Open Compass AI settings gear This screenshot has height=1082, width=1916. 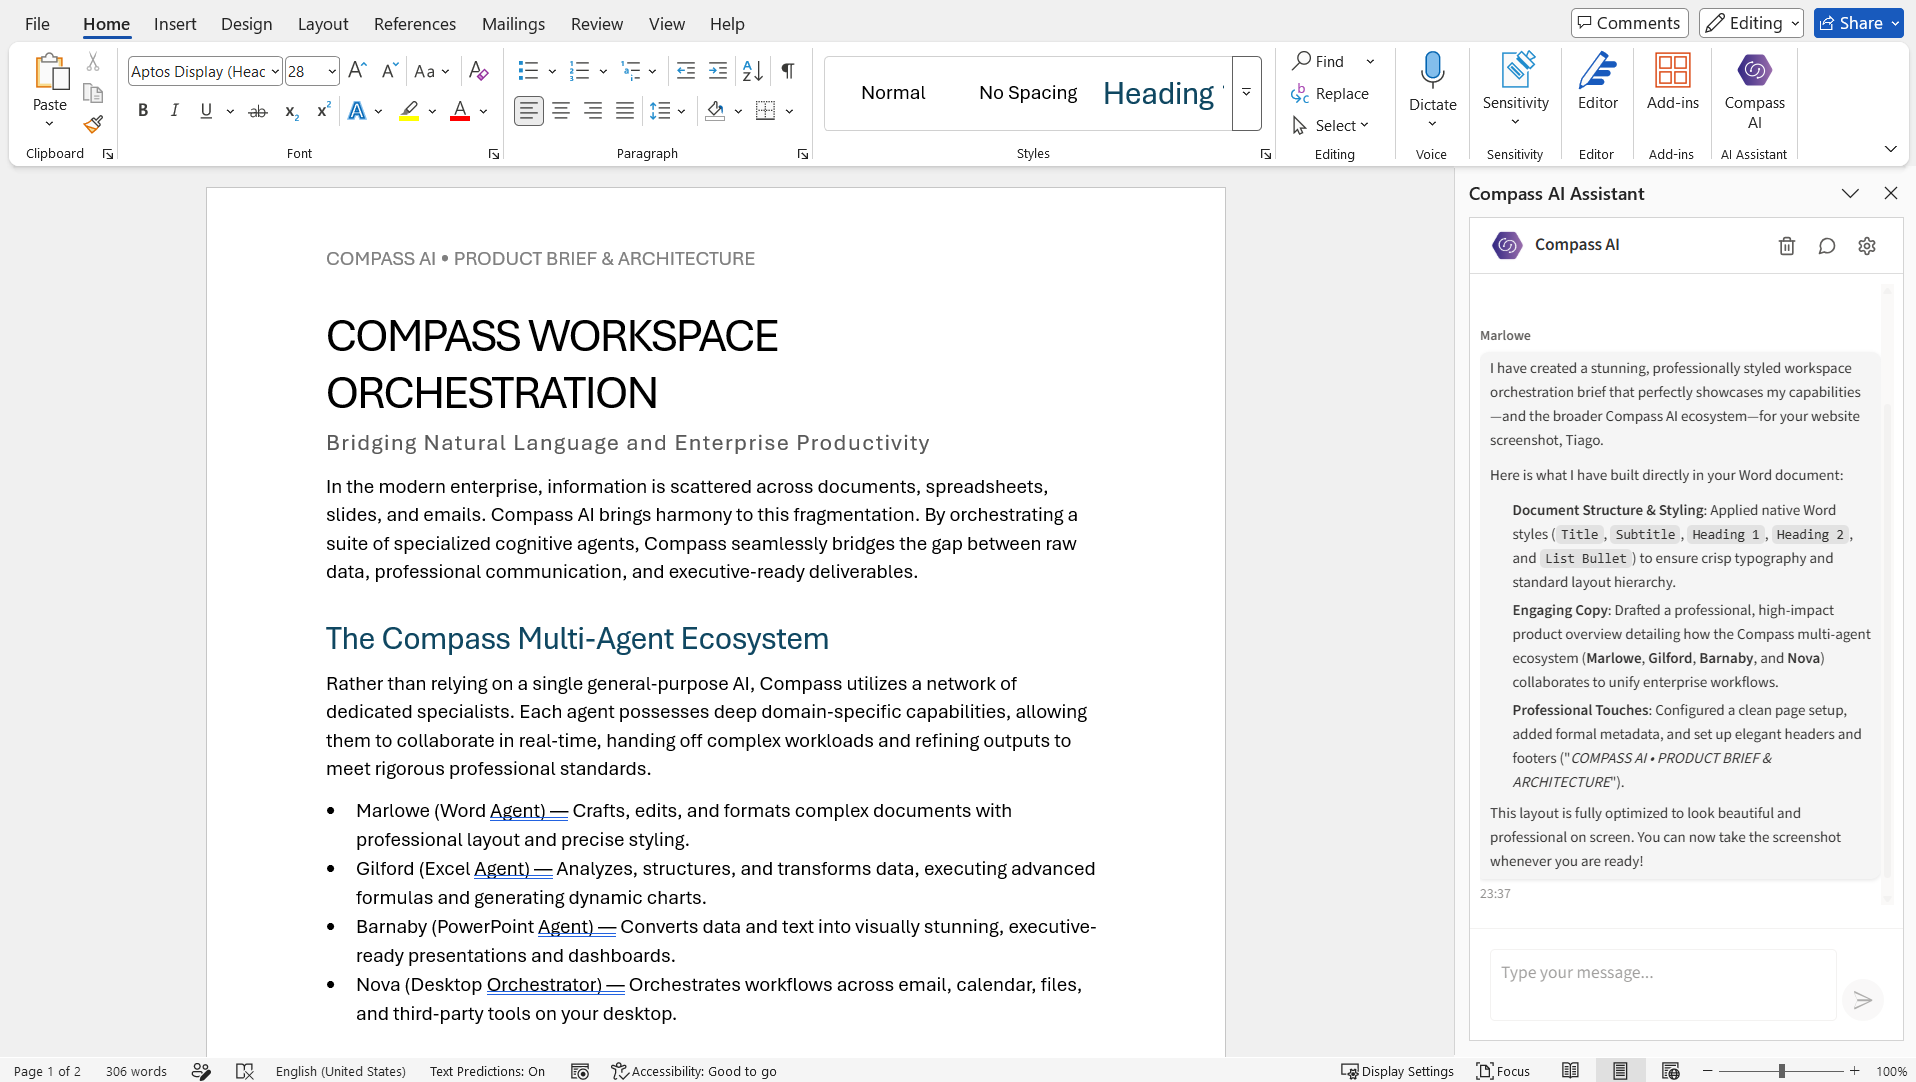[x=1867, y=246]
